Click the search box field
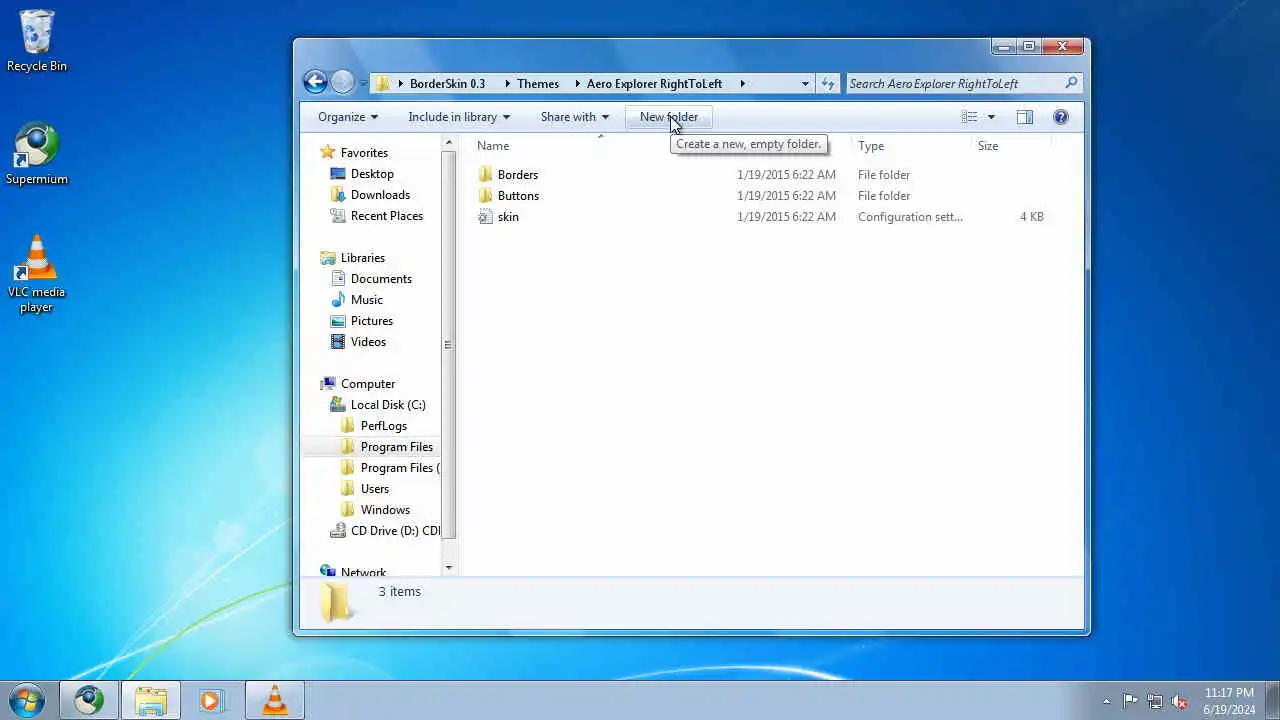The image size is (1280, 720). [955, 83]
